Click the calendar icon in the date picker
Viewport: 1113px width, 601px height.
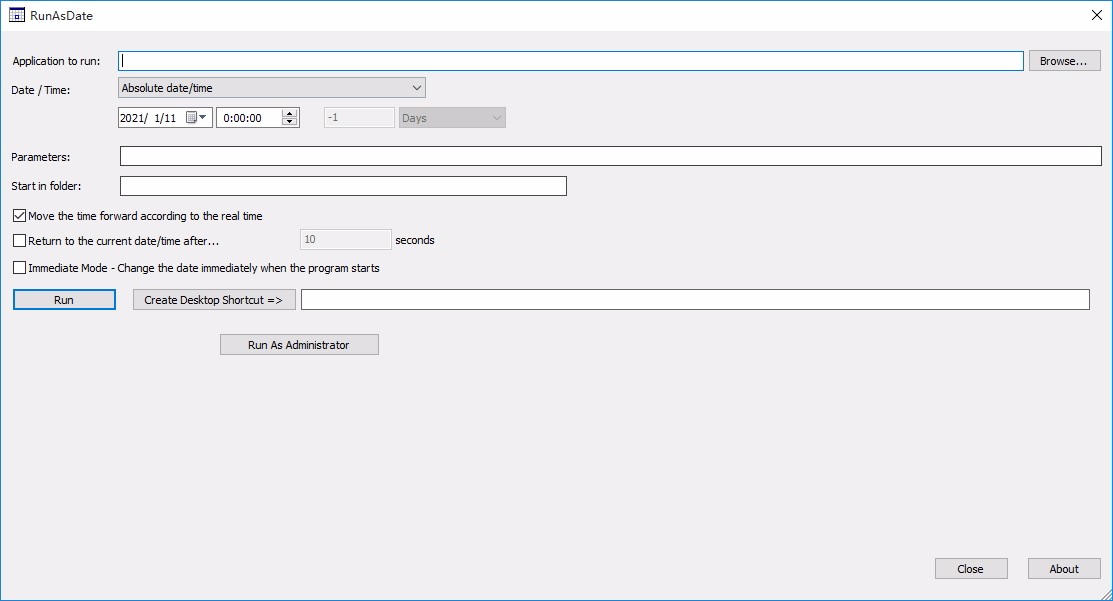click(x=190, y=117)
